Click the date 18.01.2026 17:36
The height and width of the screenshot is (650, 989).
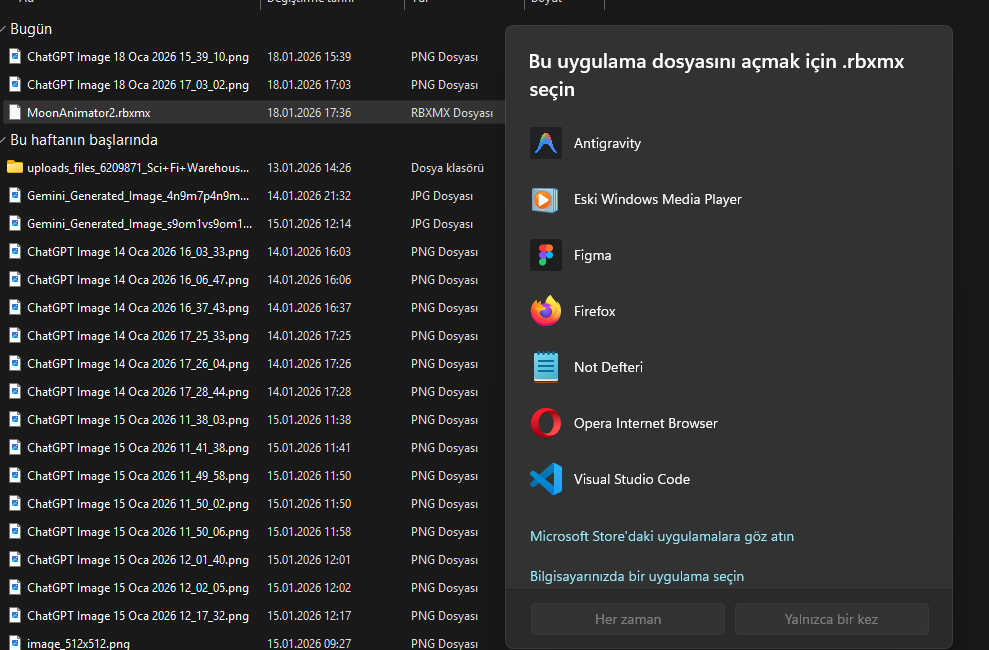tap(309, 113)
